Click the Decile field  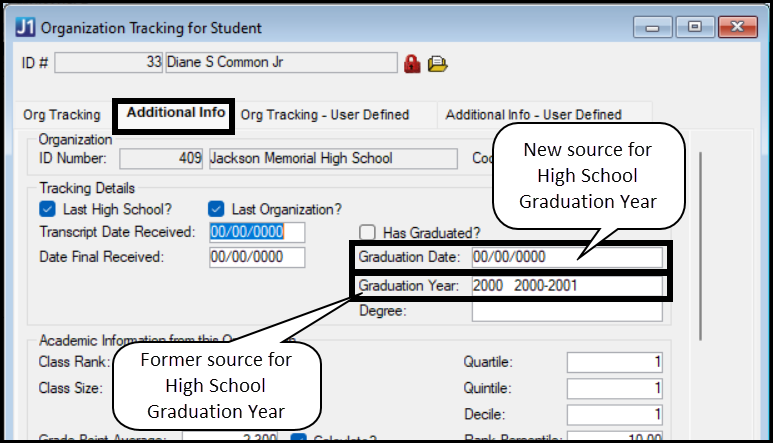click(x=614, y=415)
